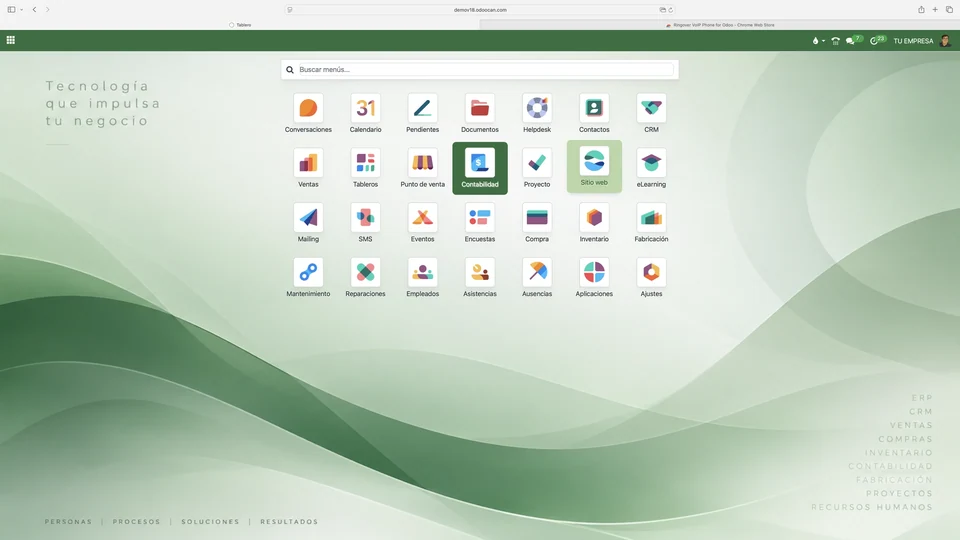Open the Empleados app
The image size is (960, 540).
click(x=422, y=278)
